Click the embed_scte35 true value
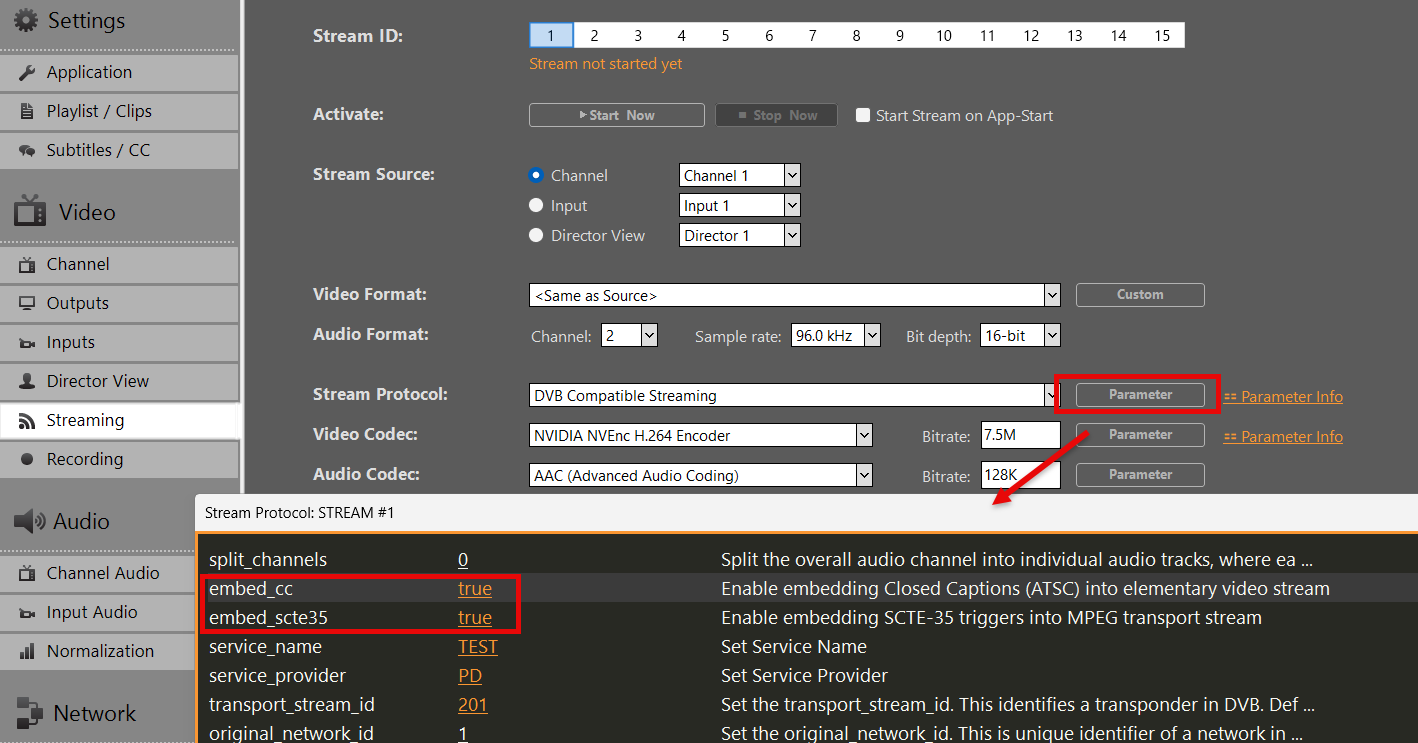This screenshot has width=1418, height=743. tap(475, 618)
